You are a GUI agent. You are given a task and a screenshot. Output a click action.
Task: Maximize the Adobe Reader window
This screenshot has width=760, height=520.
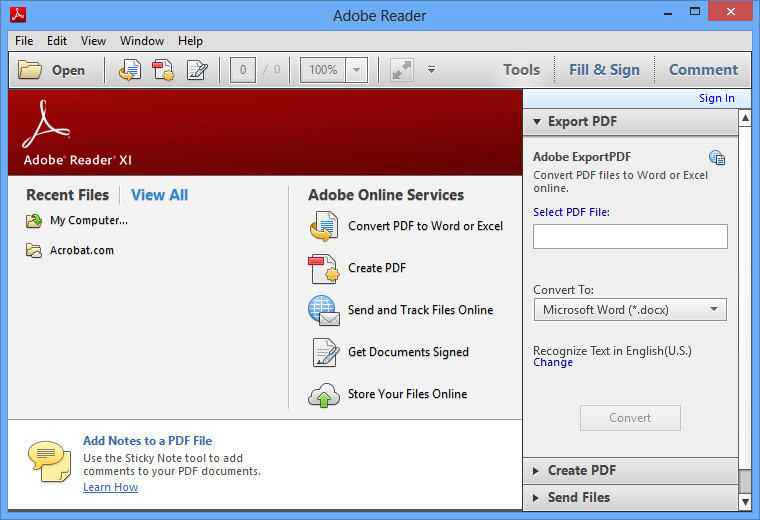(x=695, y=12)
